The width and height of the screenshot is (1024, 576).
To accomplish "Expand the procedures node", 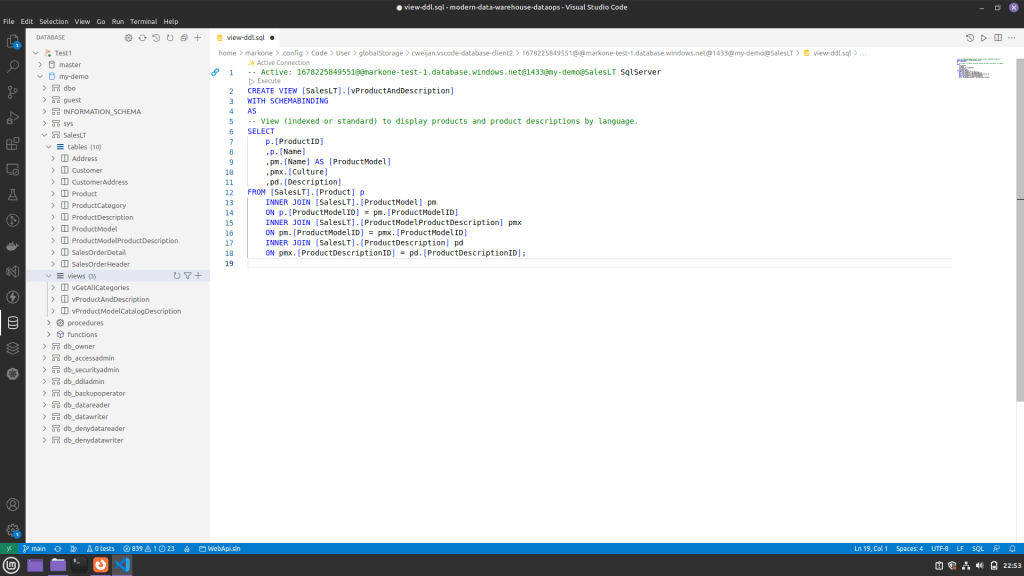I will [x=48, y=323].
